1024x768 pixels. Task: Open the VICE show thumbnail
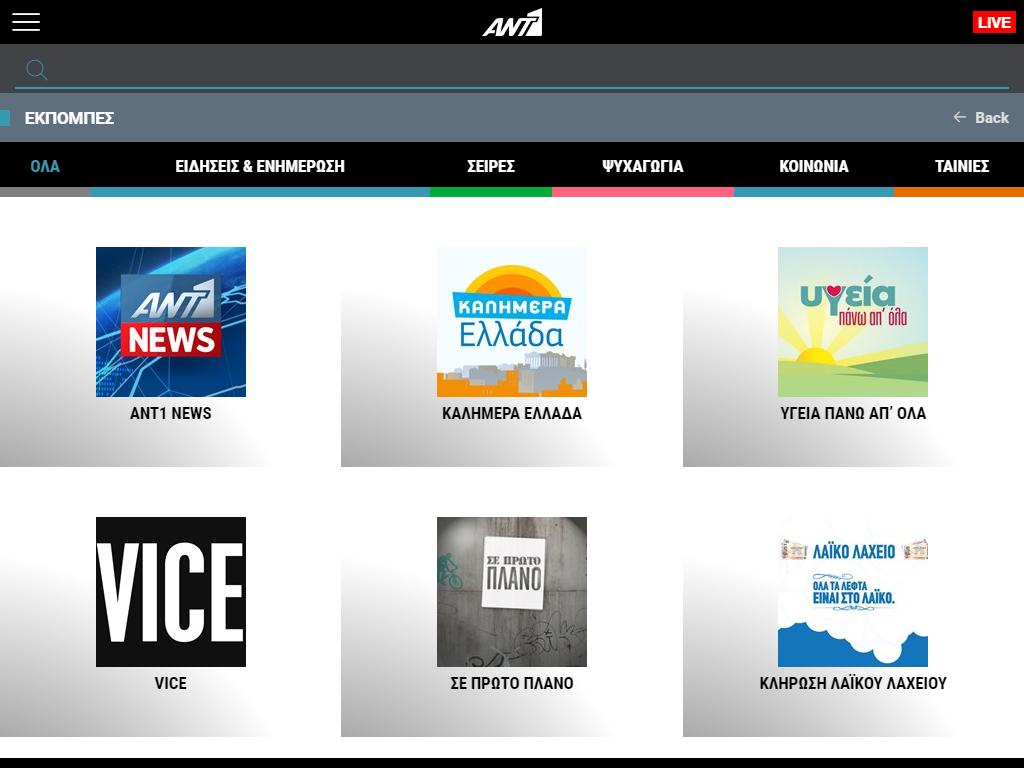coord(171,592)
